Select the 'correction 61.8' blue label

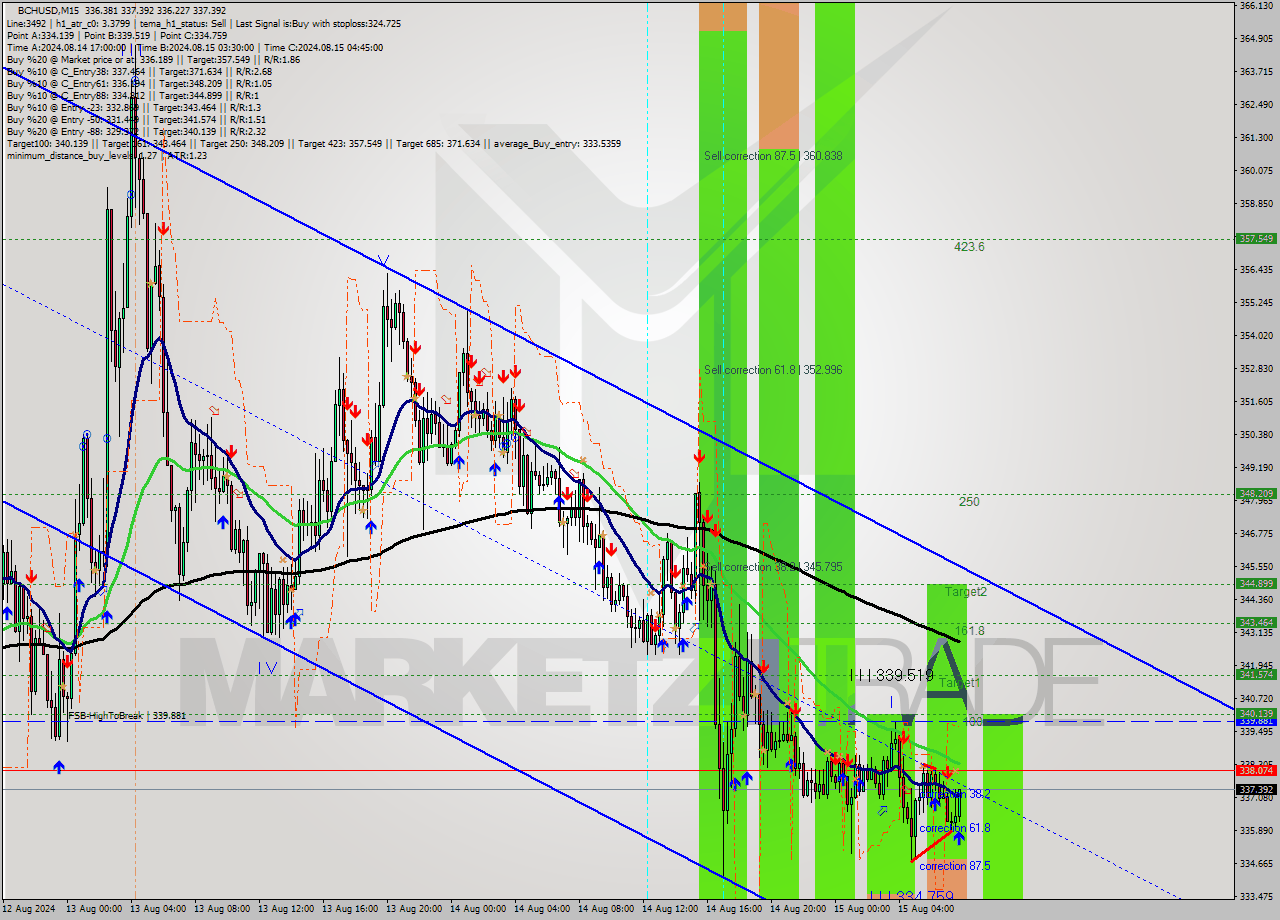tap(955, 828)
